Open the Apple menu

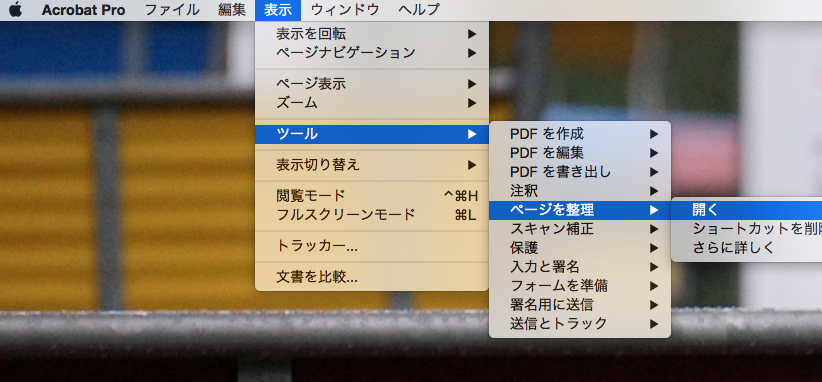click(x=16, y=9)
